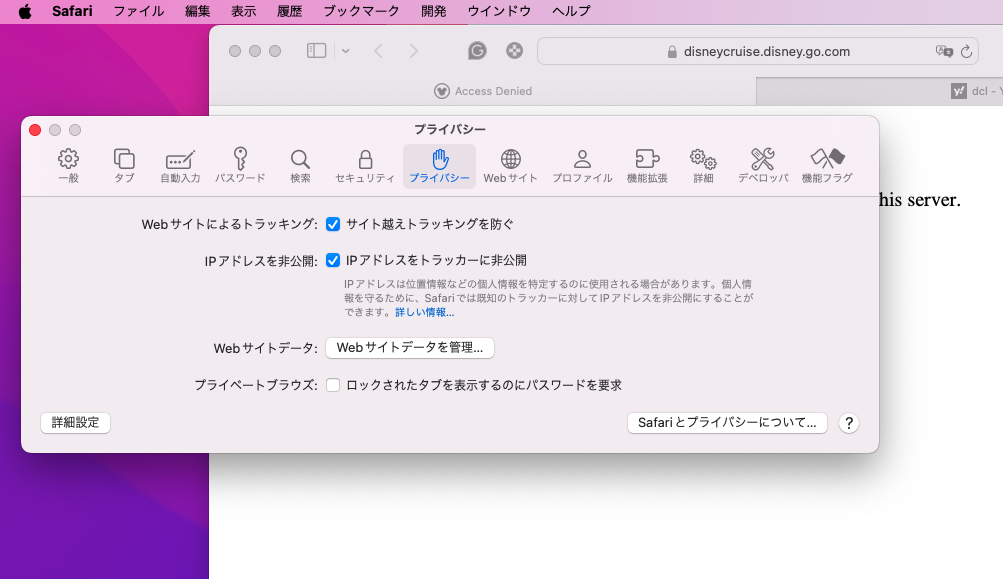1003x579 pixels.
Task: Click the Webサイトデータを管理 button
Action: pos(410,348)
